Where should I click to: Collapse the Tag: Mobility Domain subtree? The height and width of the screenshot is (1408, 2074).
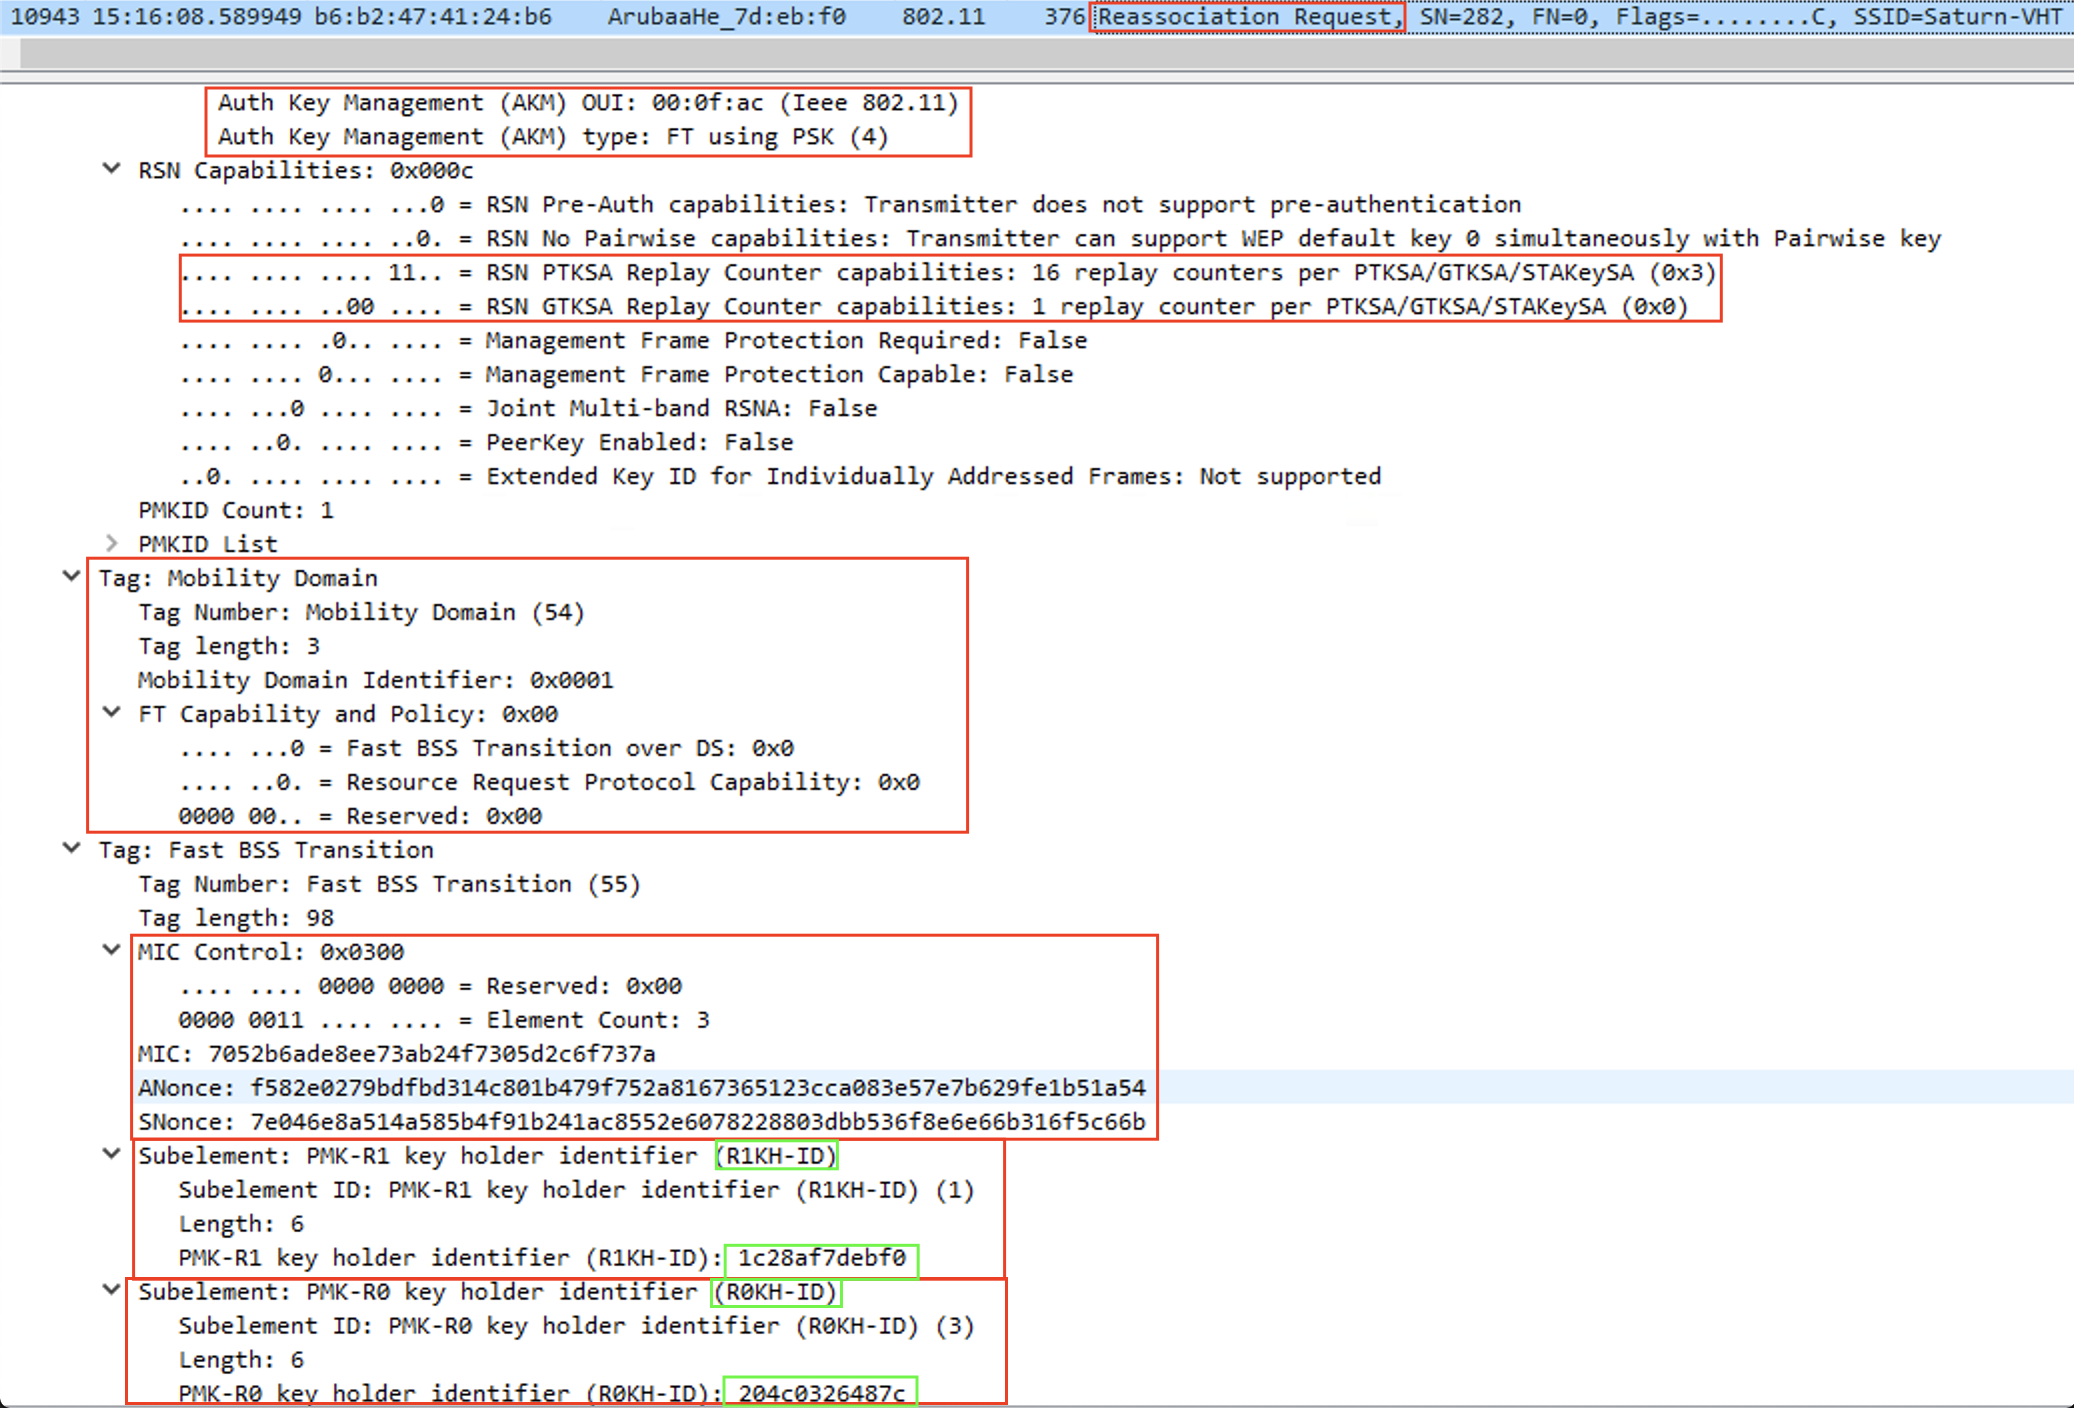point(71,577)
